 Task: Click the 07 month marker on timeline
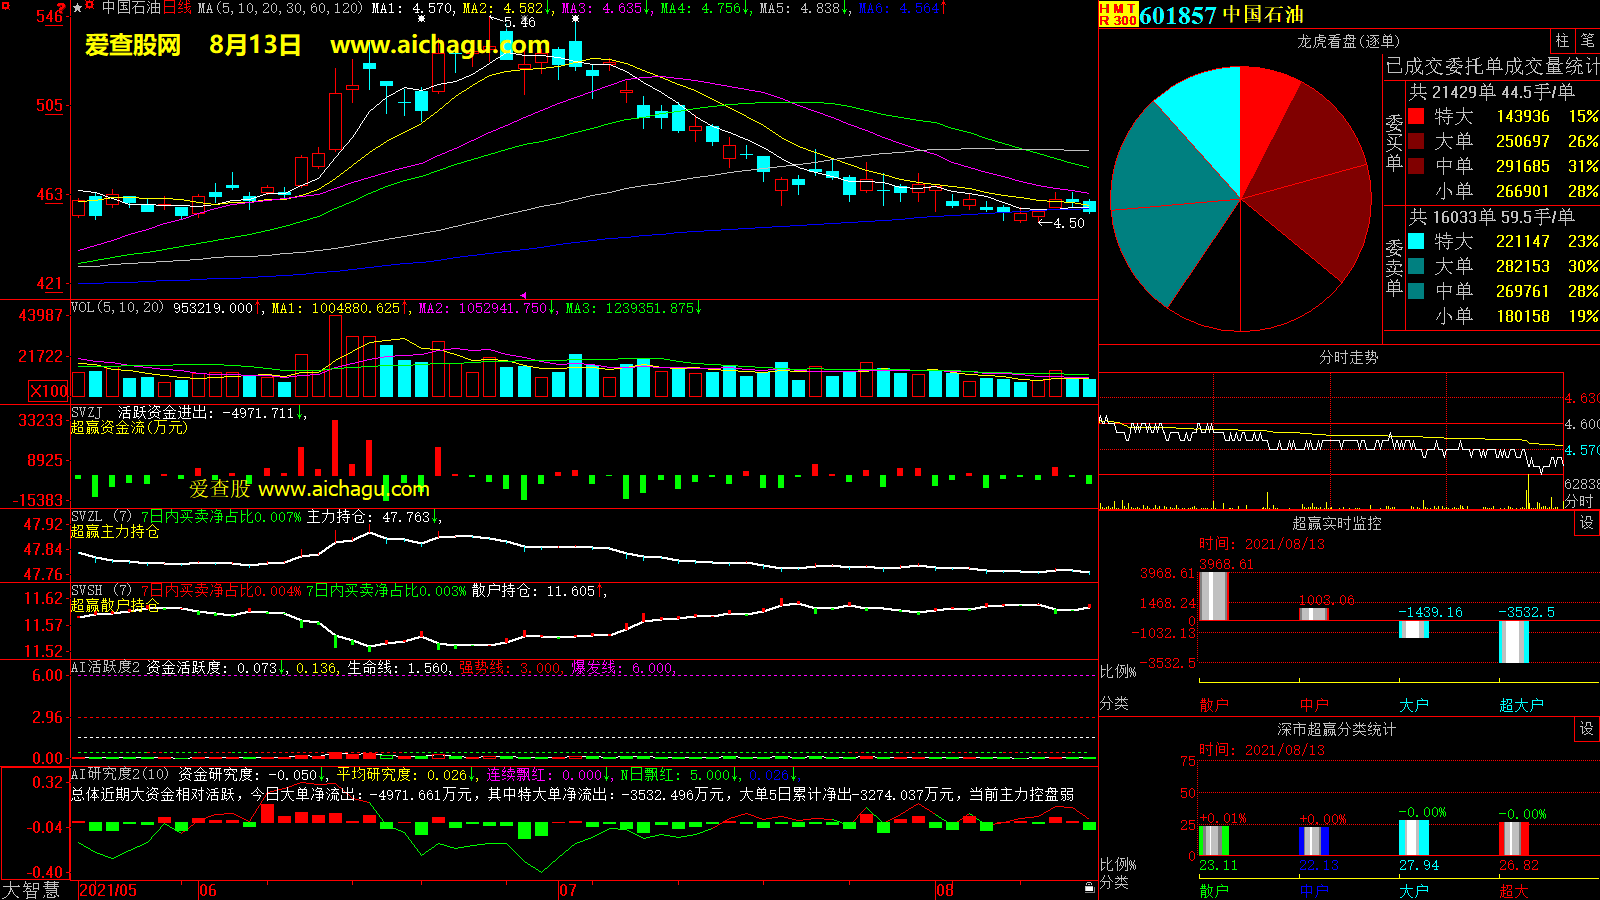[x=567, y=890]
